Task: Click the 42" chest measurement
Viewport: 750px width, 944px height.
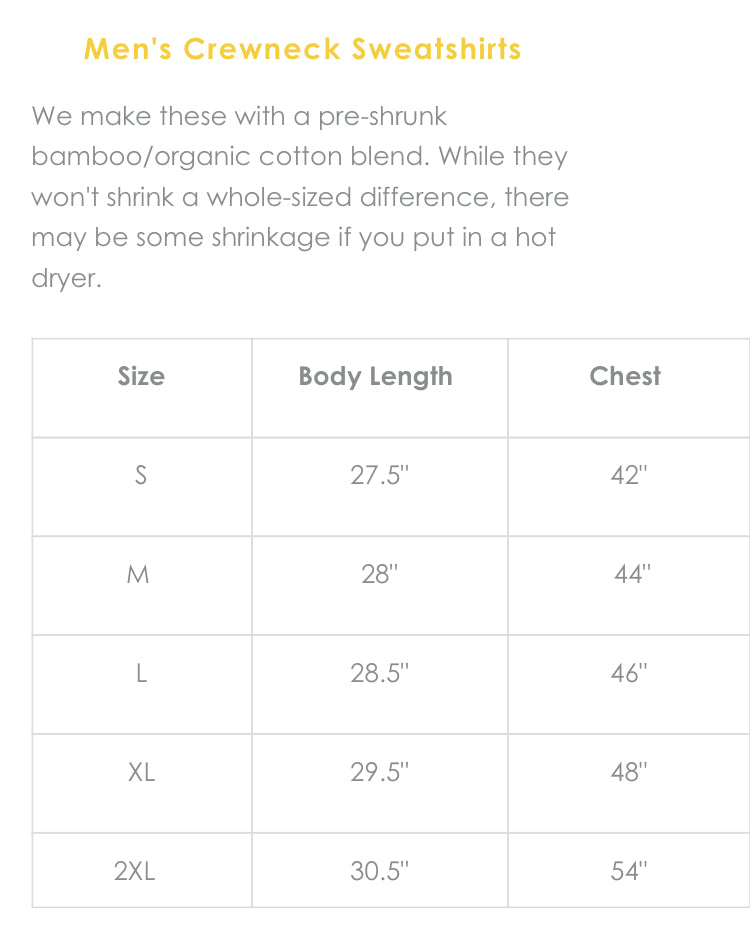Action: click(629, 476)
